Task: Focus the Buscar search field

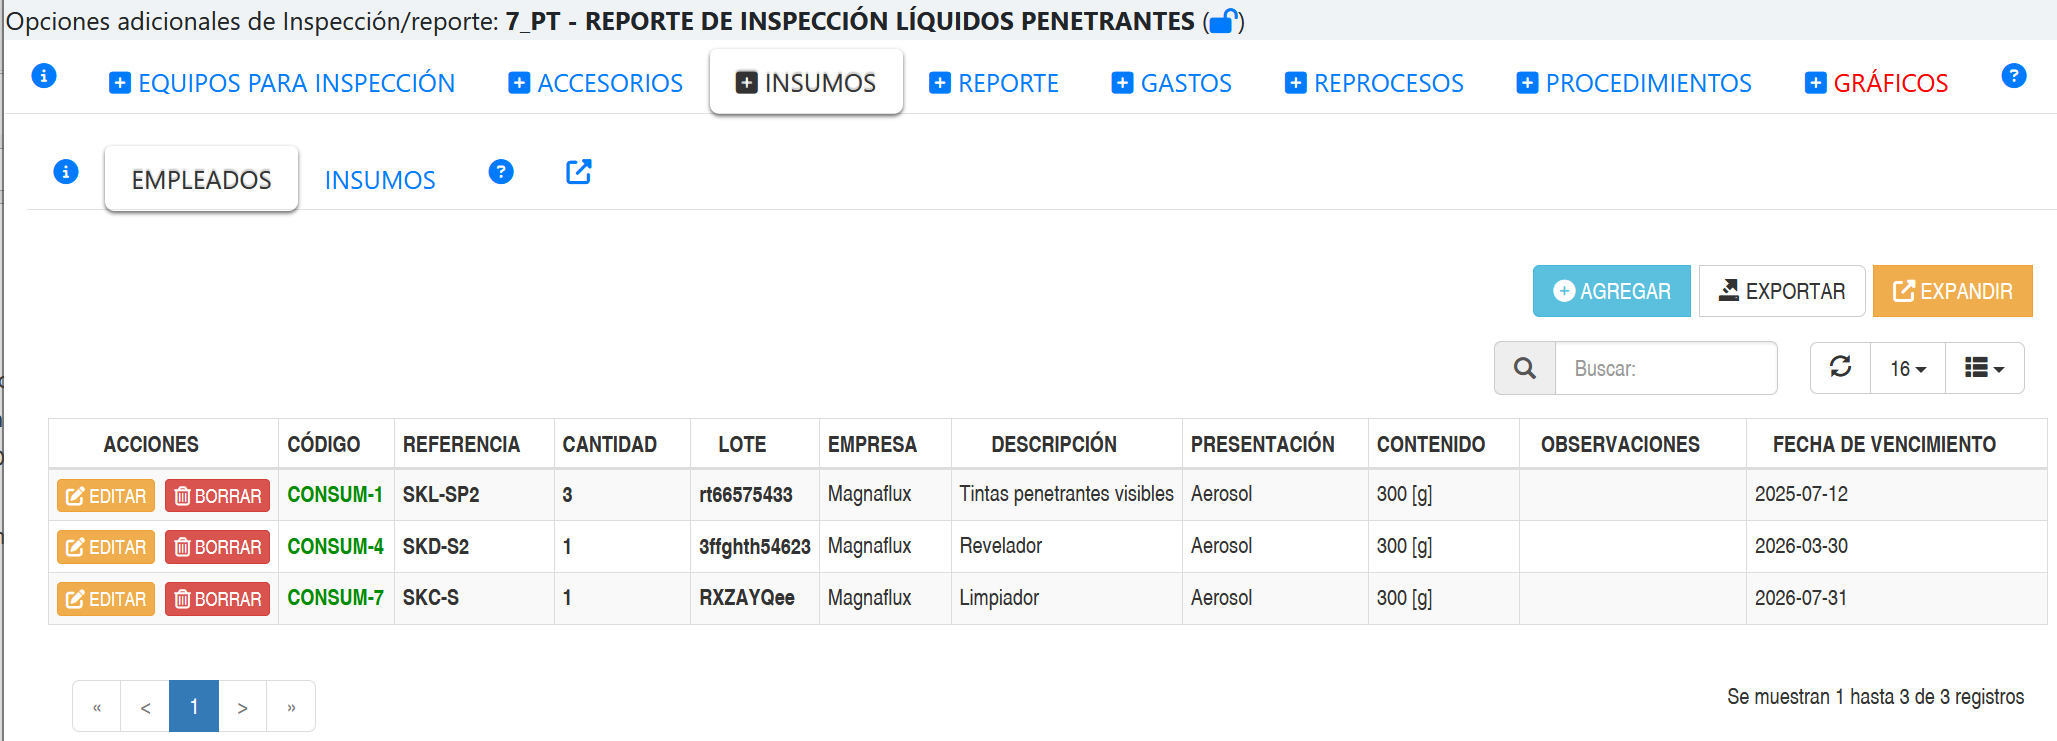Action: tap(1665, 369)
